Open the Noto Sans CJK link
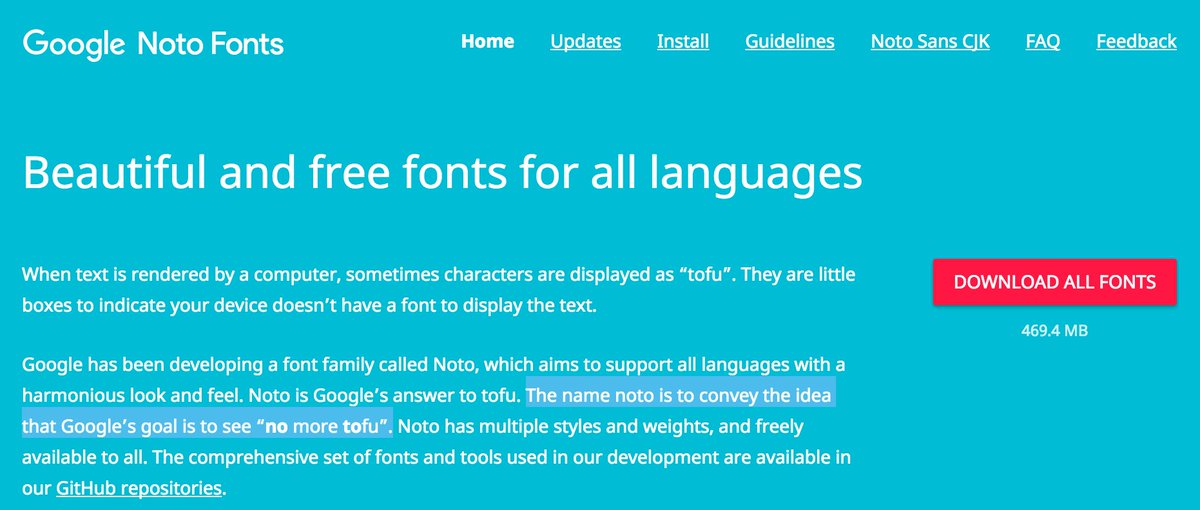The width and height of the screenshot is (1200, 510). click(x=930, y=41)
